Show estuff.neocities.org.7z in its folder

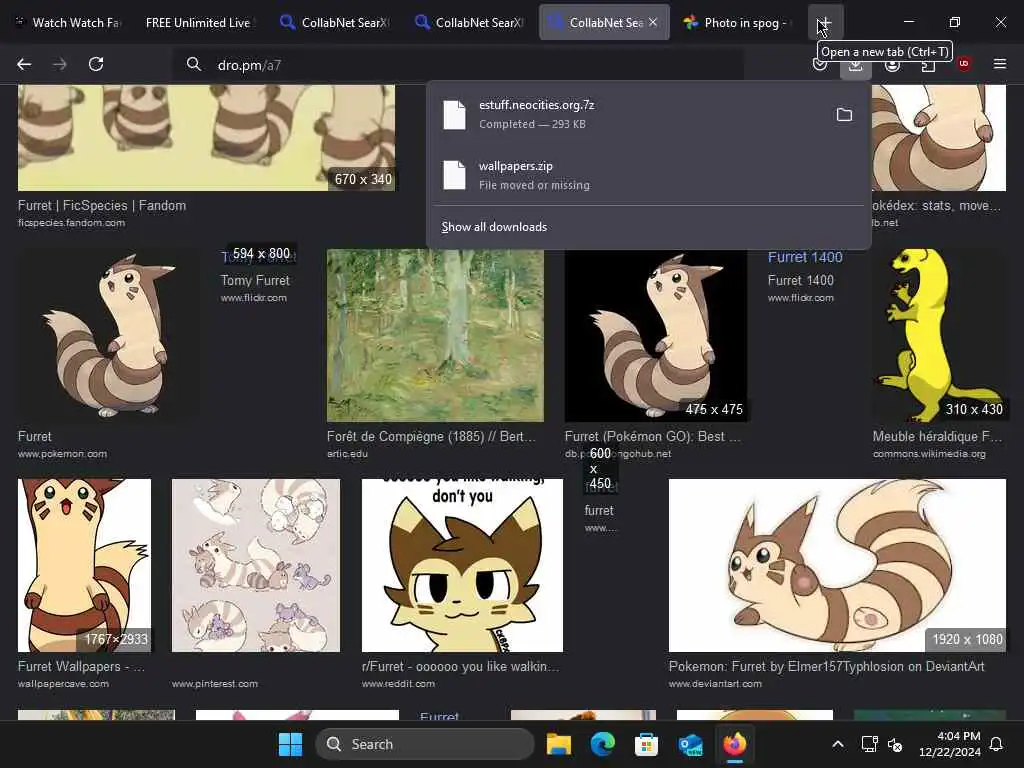(844, 114)
